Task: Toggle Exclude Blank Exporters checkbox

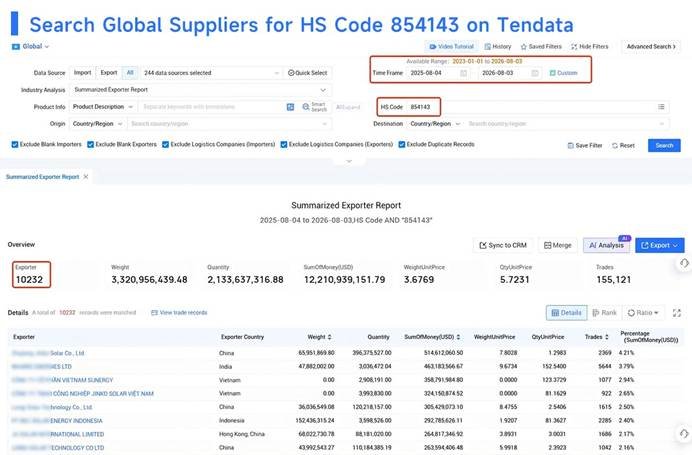Action: (90, 144)
